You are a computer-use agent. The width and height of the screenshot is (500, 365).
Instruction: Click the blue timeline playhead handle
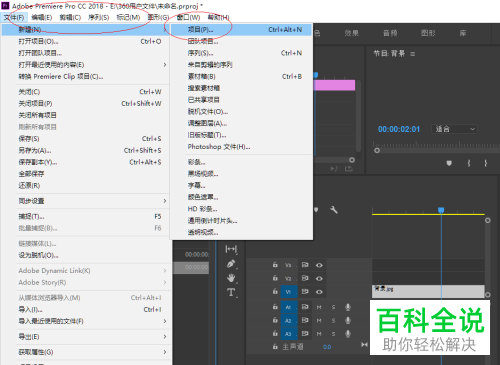click(x=441, y=210)
